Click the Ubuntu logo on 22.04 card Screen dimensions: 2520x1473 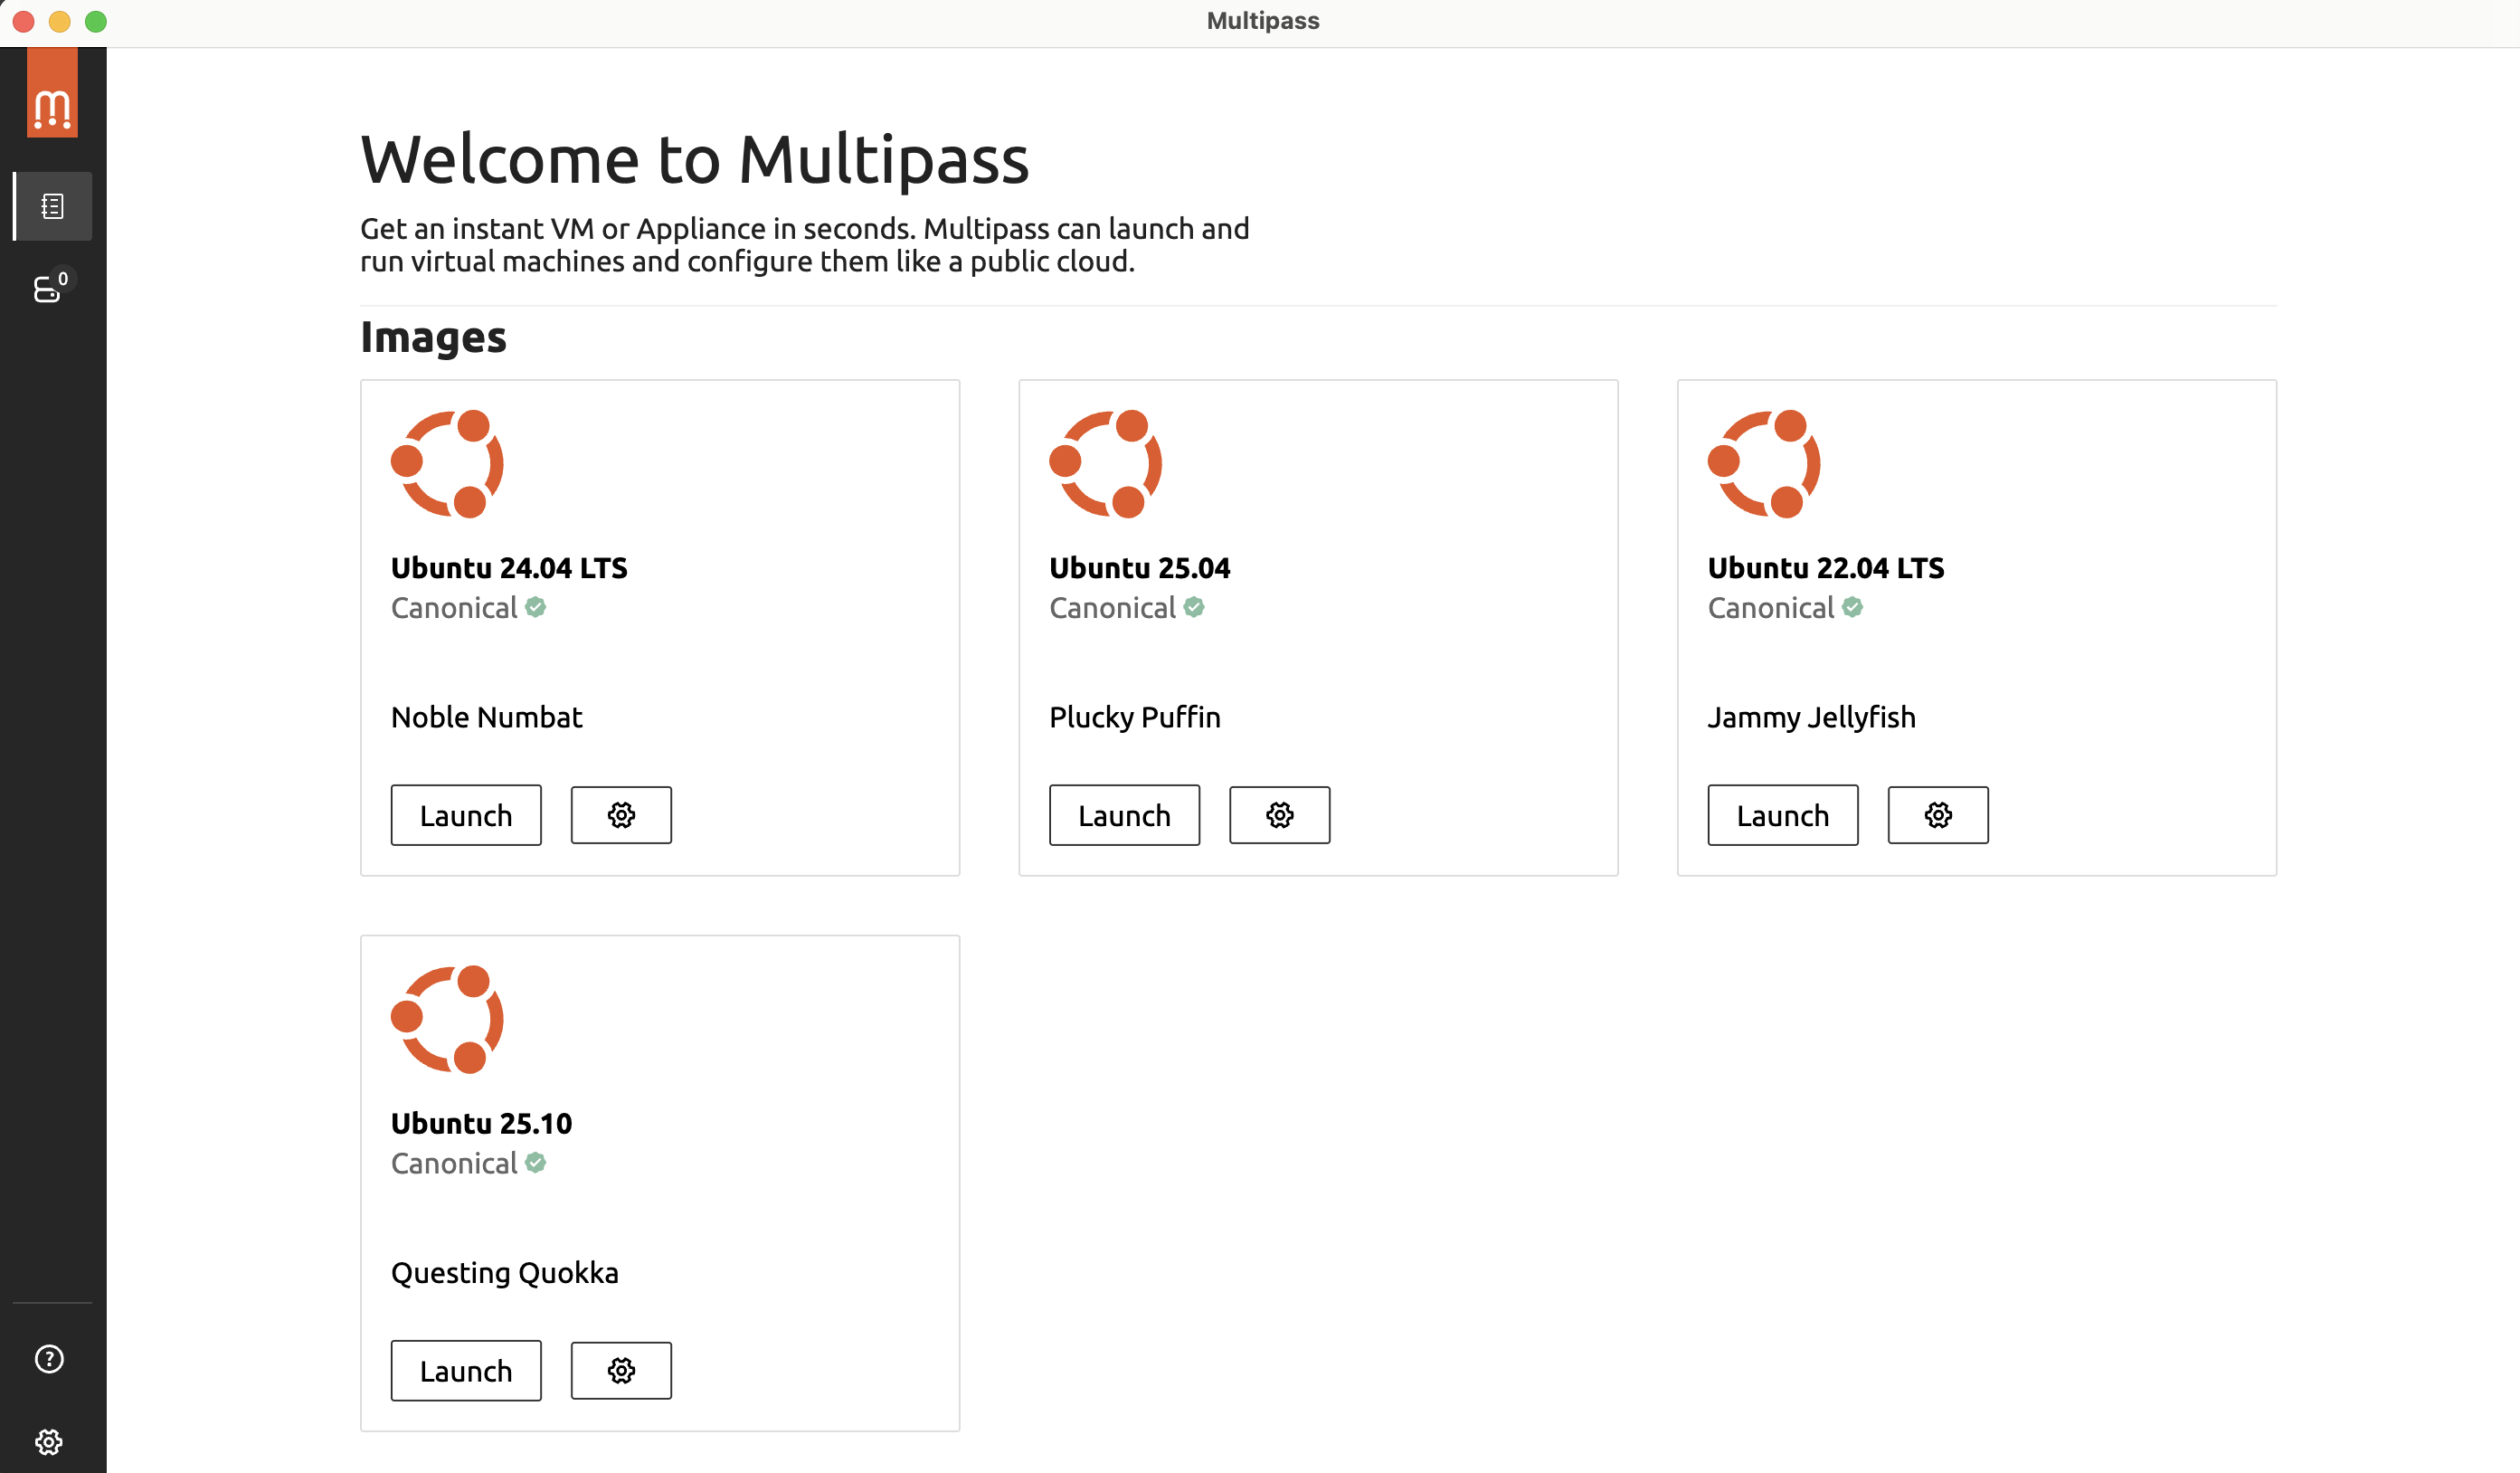pos(1764,464)
